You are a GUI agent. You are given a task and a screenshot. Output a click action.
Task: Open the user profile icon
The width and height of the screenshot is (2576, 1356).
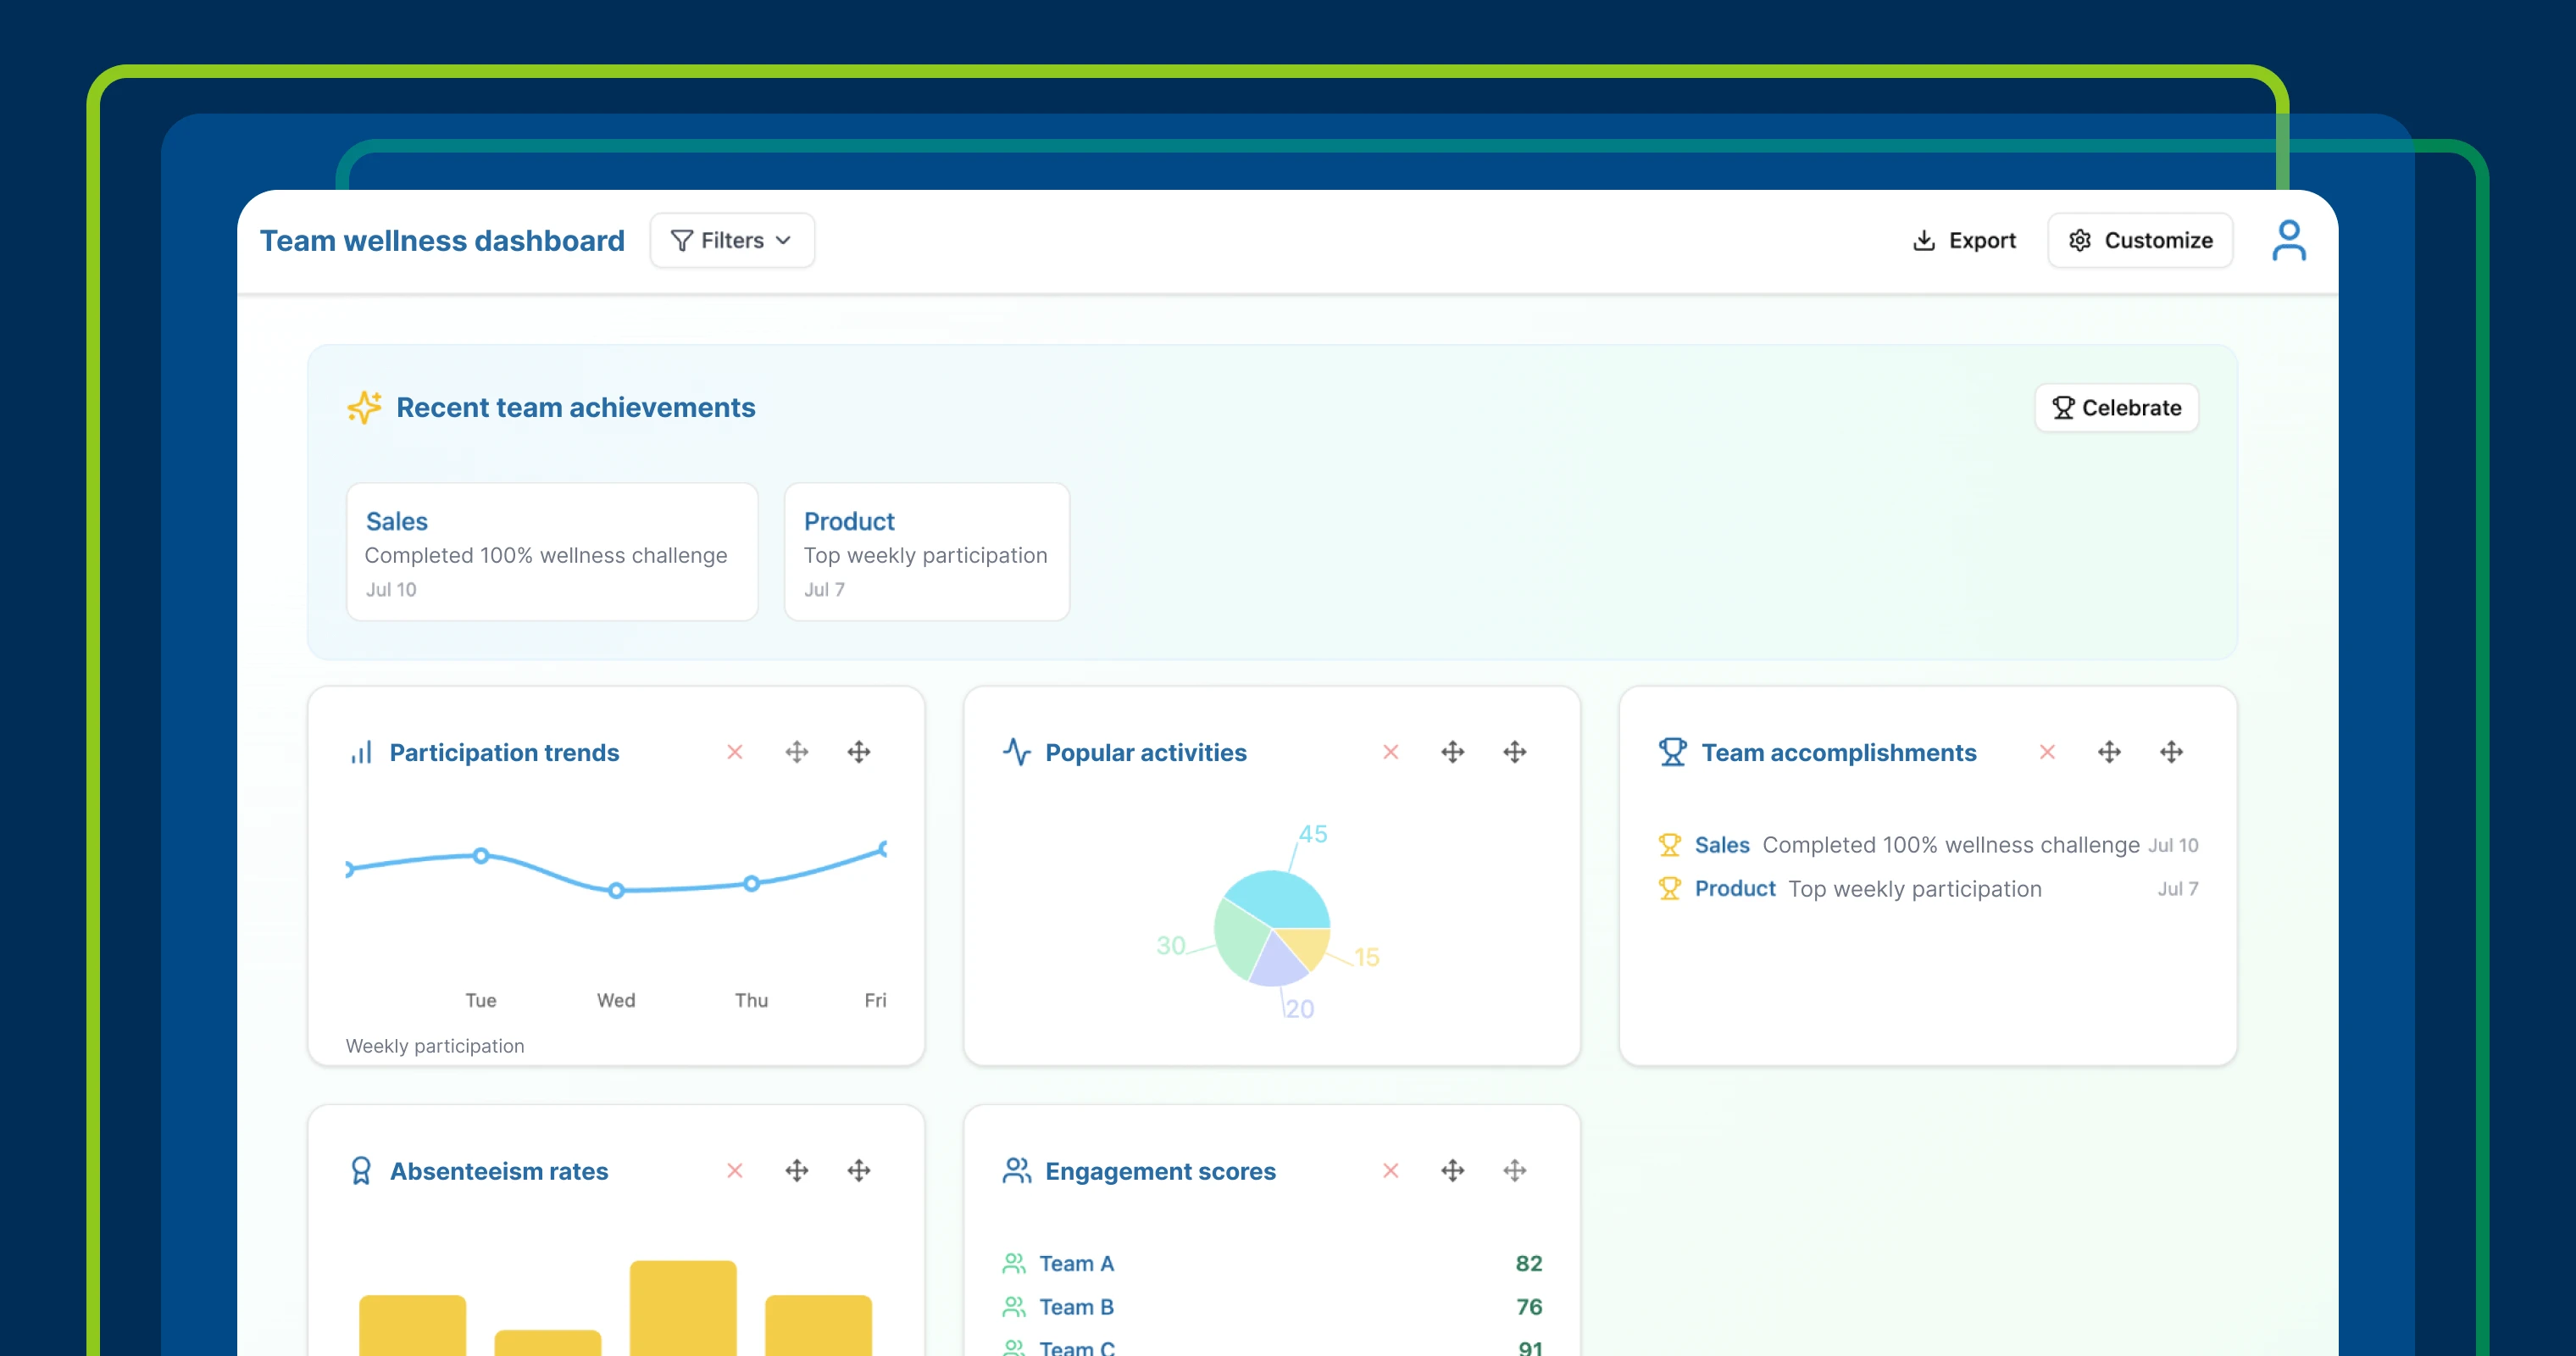pos(2288,240)
